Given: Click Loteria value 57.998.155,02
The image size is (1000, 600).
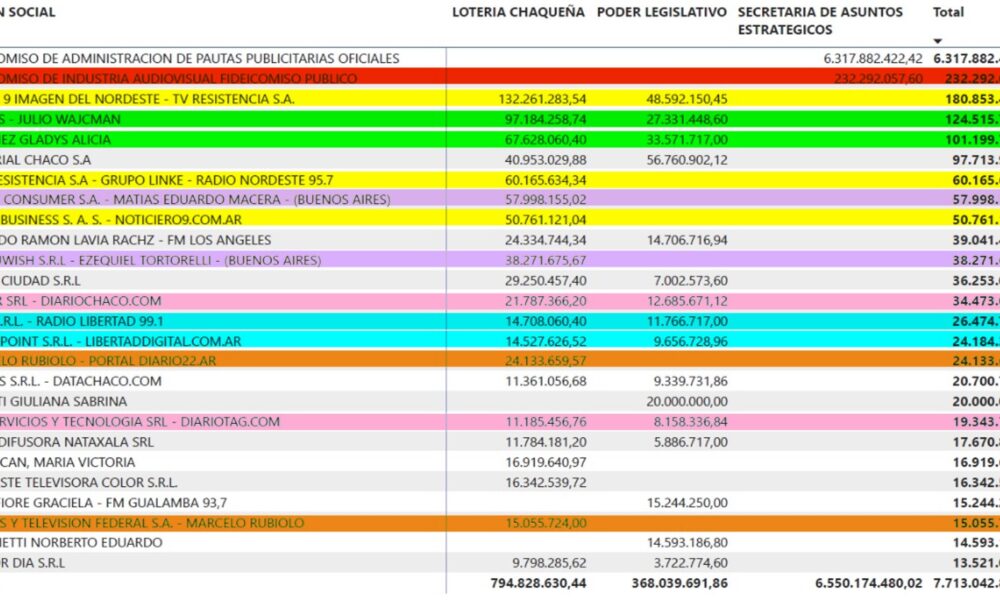Looking at the screenshot, I should click(x=545, y=200).
